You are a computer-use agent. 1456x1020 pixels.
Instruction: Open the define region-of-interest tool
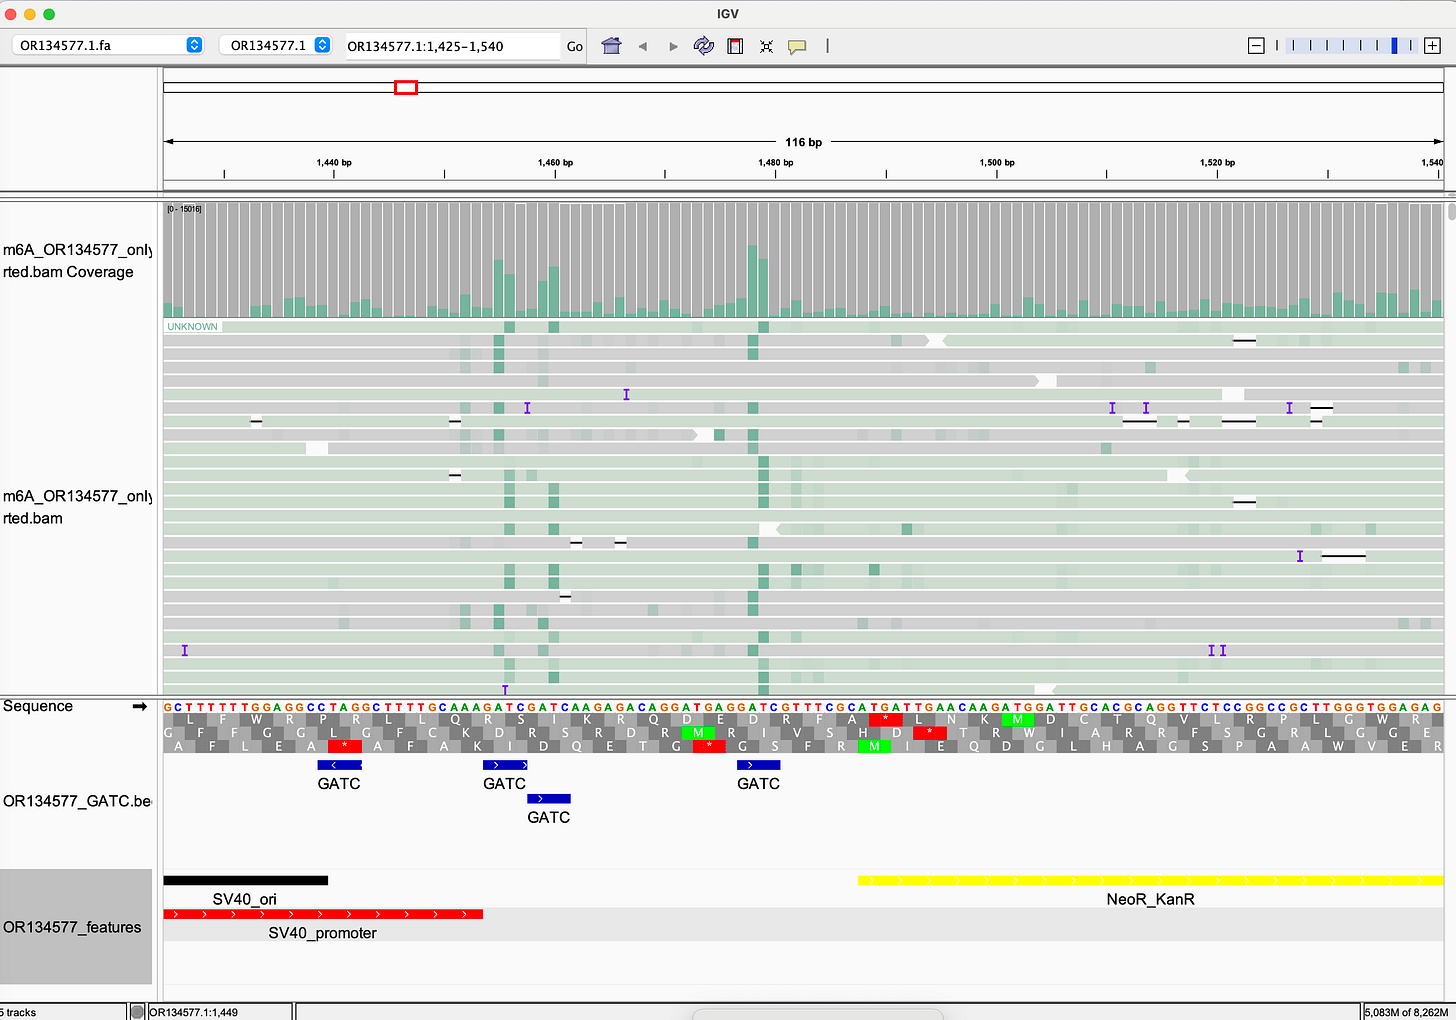click(734, 46)
